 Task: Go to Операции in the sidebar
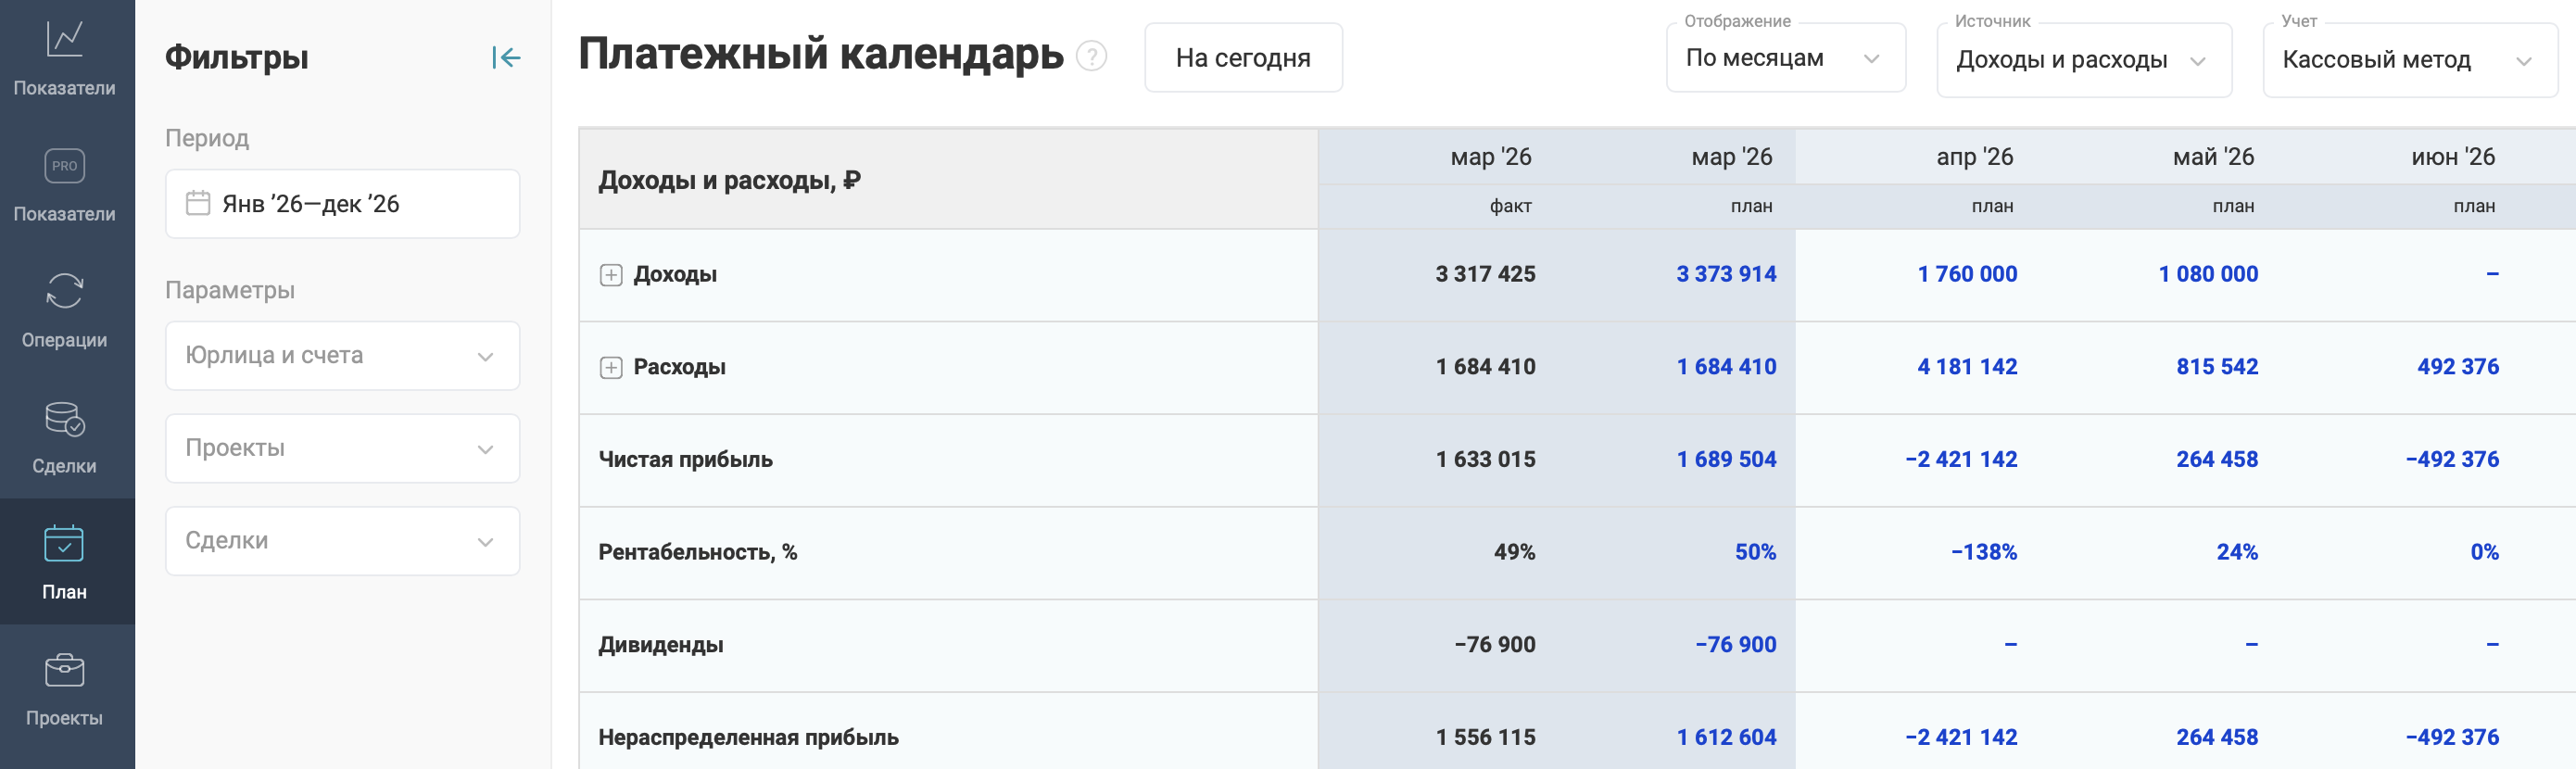coord(64,292)
